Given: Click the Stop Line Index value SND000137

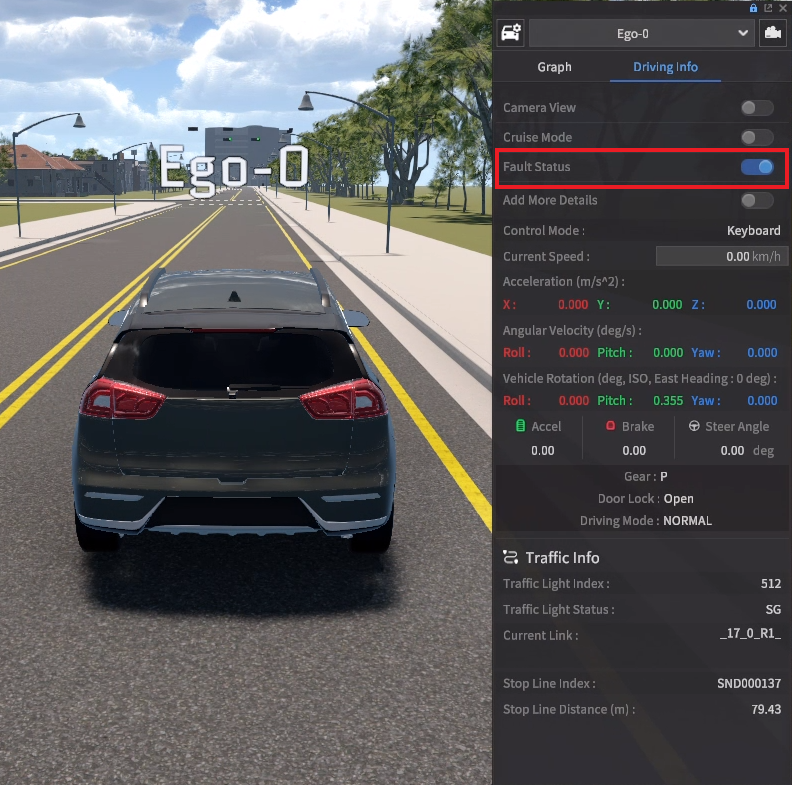Looking at the screenshot, I should pos(749,684).
